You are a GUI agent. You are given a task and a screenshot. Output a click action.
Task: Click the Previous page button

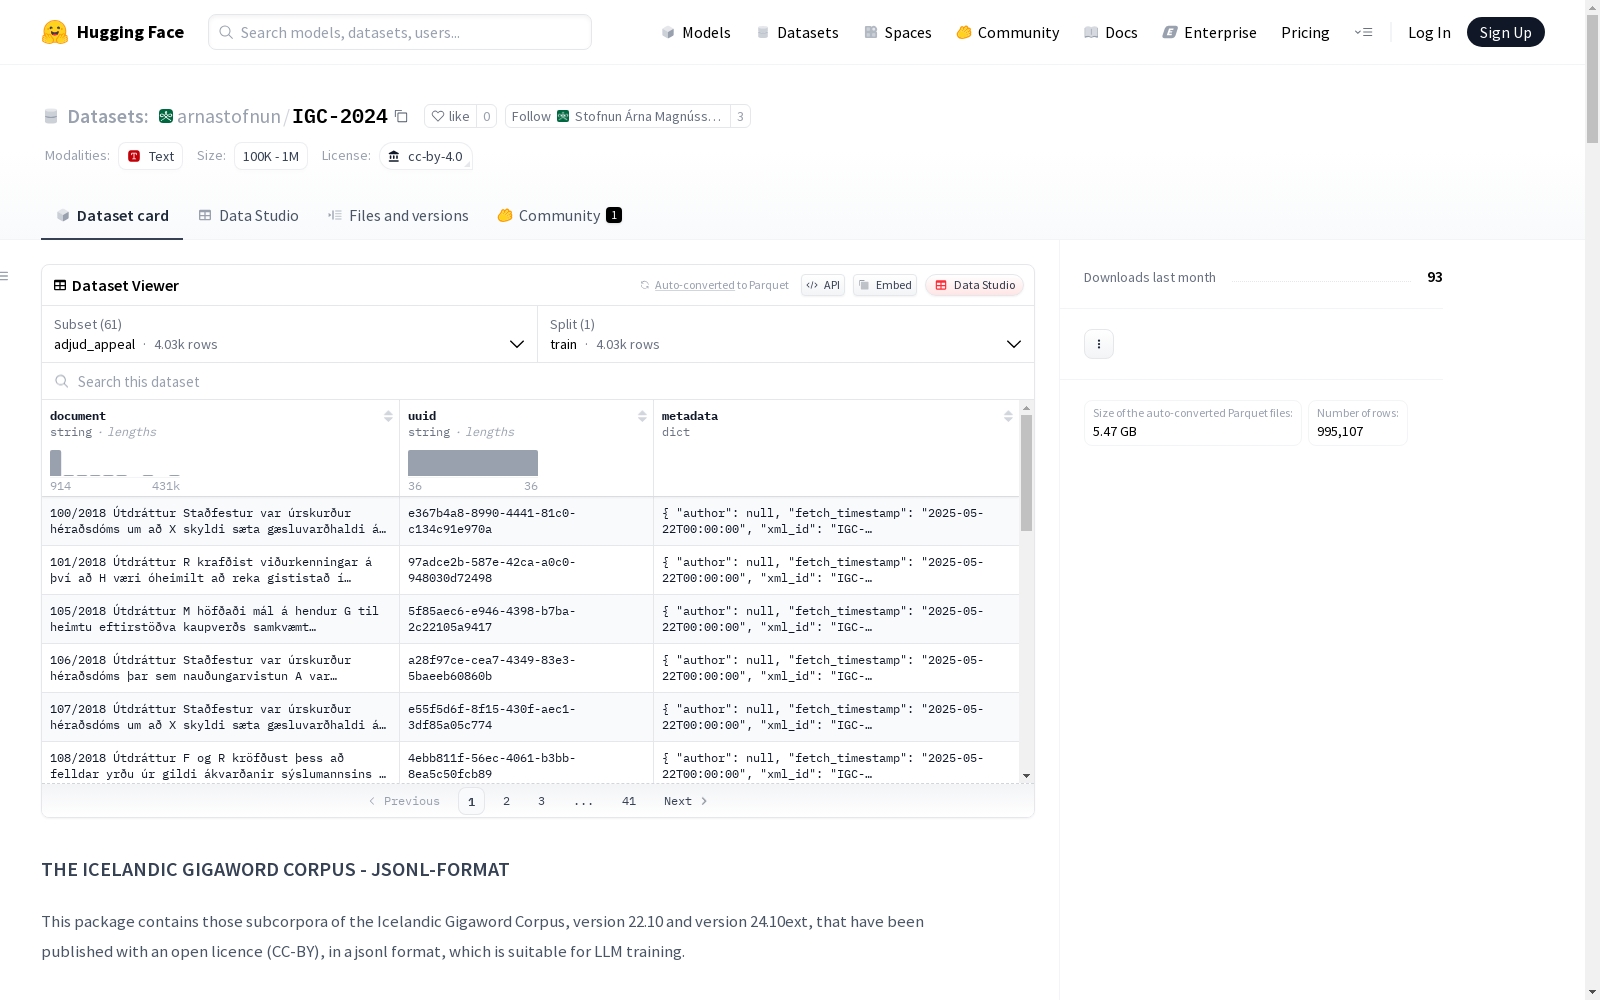point(404,801)
